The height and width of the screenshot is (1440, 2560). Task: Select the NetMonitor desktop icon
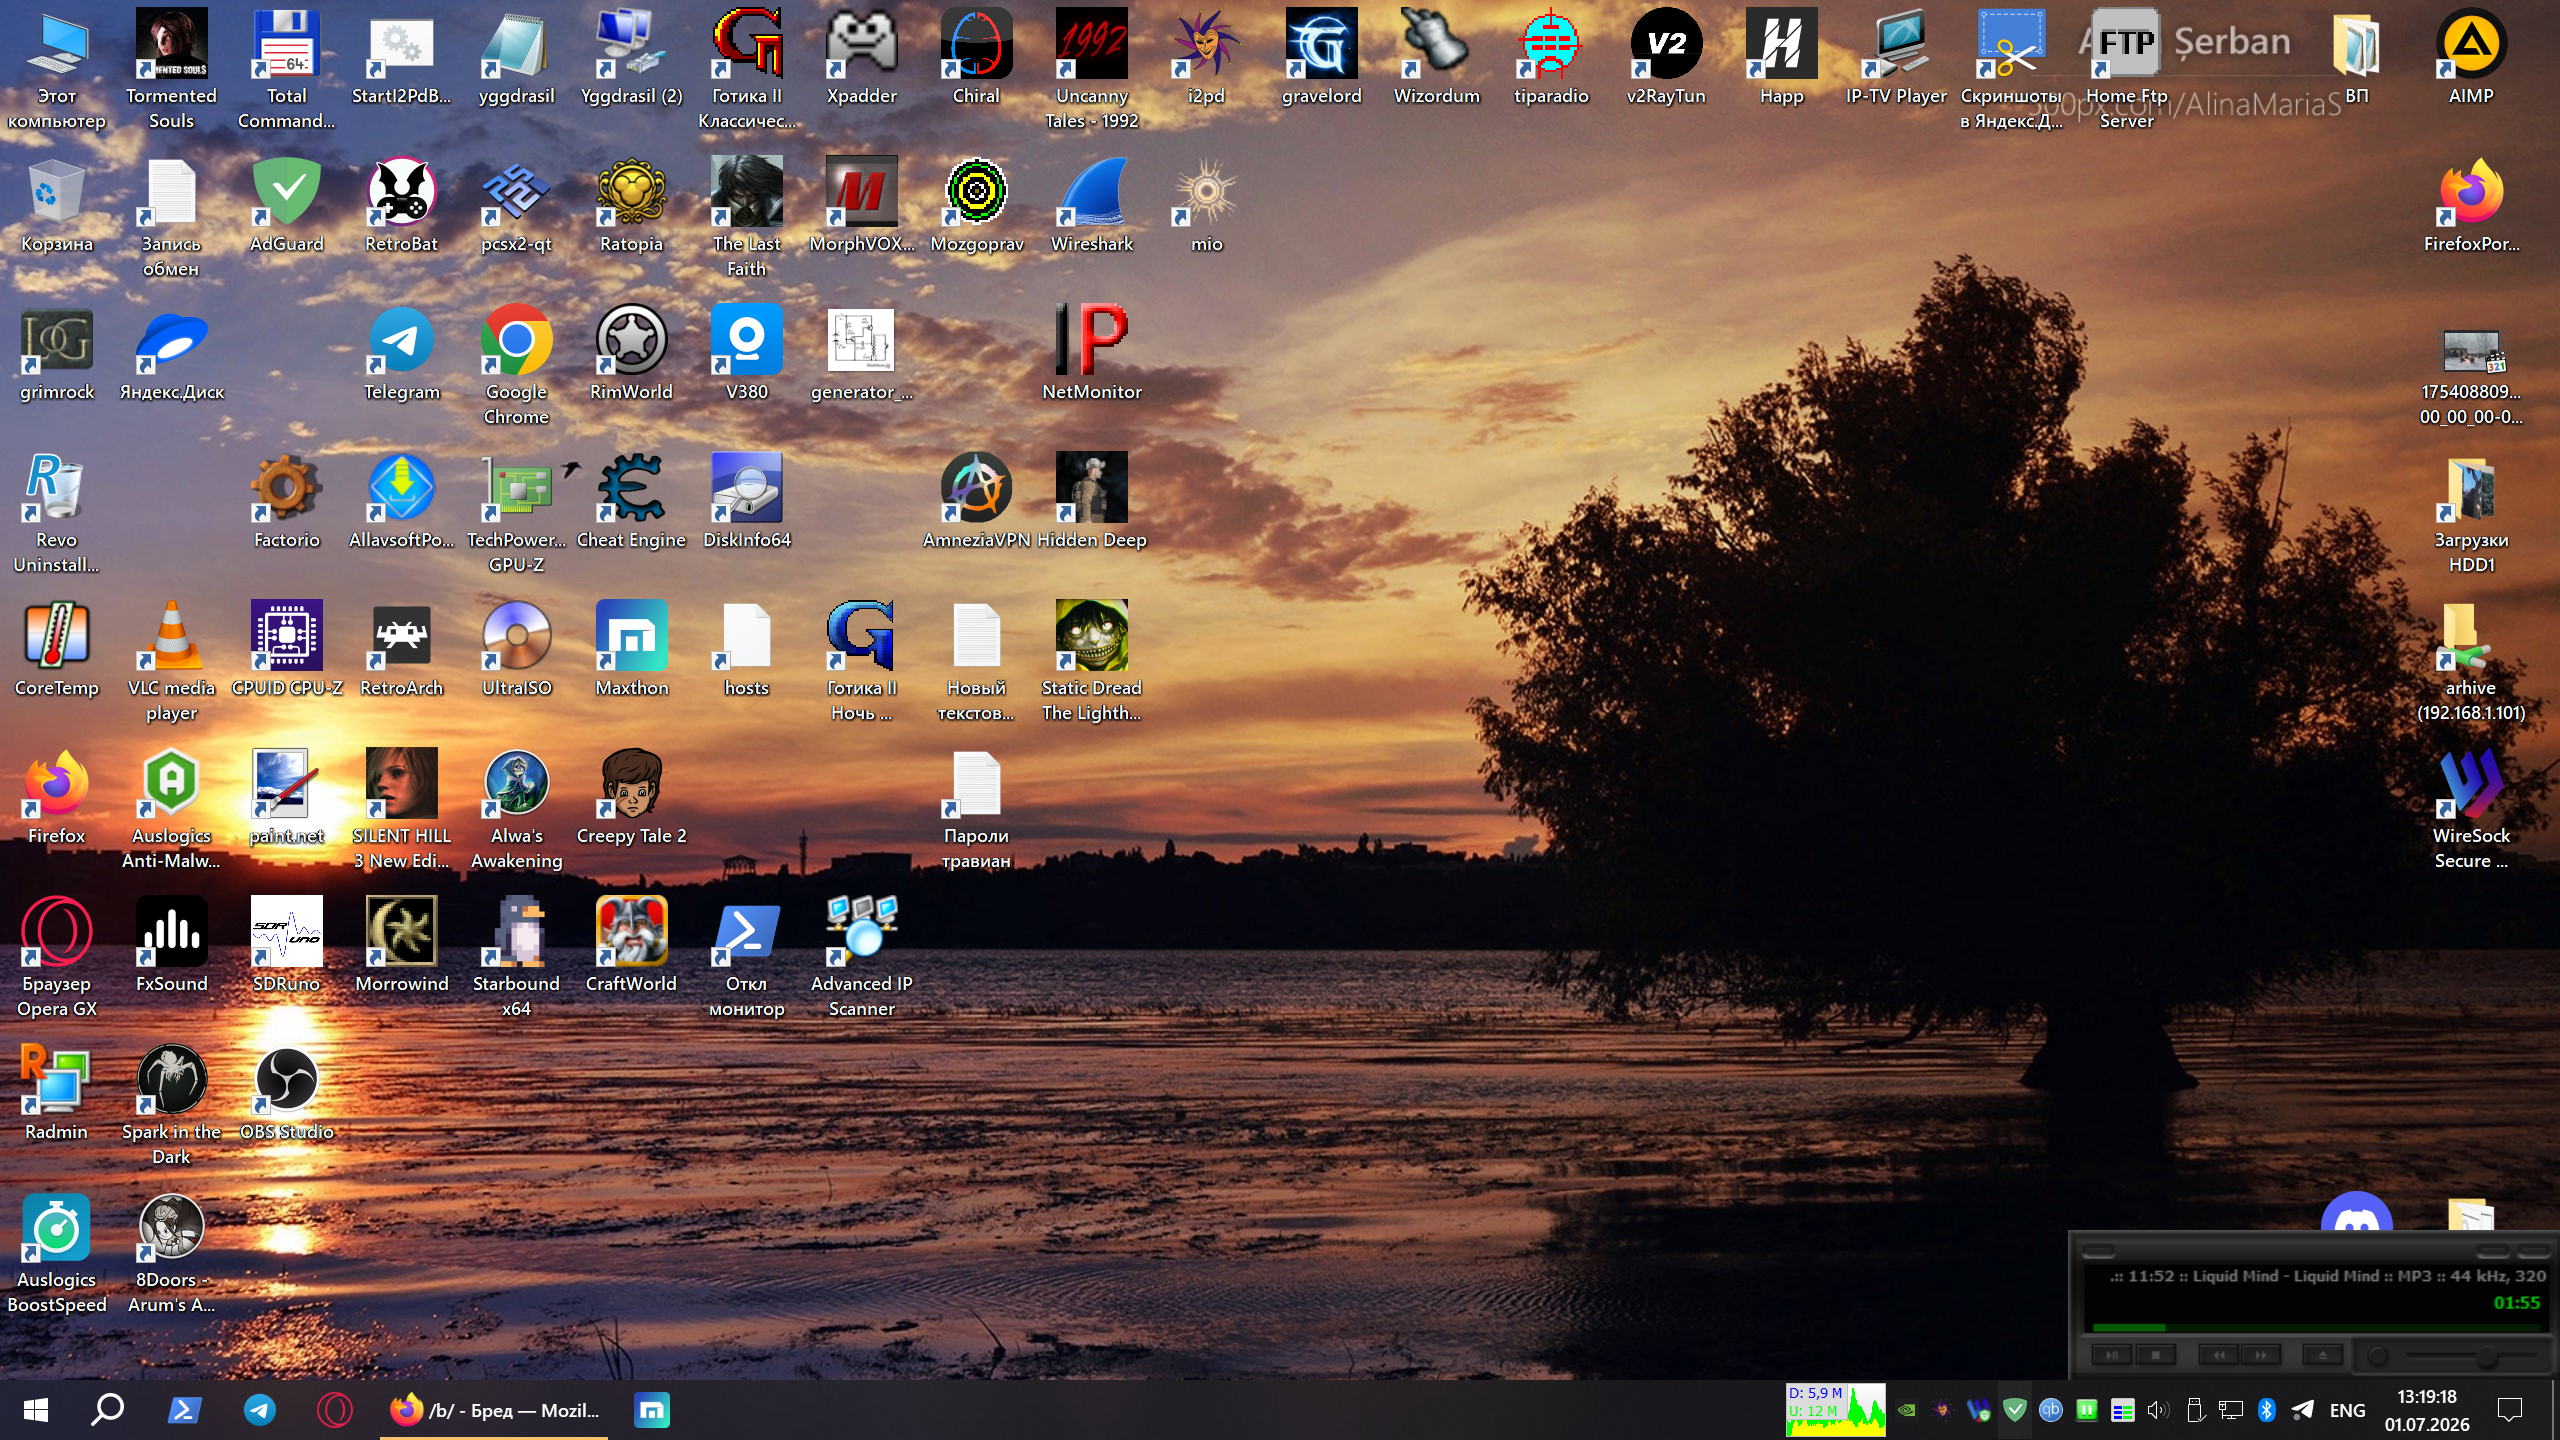(1092, 354)
